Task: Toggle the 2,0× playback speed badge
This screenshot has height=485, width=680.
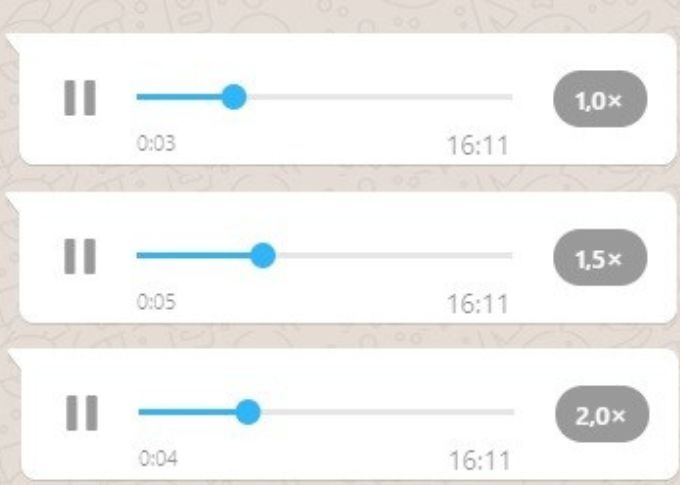Action: point(602,414)
